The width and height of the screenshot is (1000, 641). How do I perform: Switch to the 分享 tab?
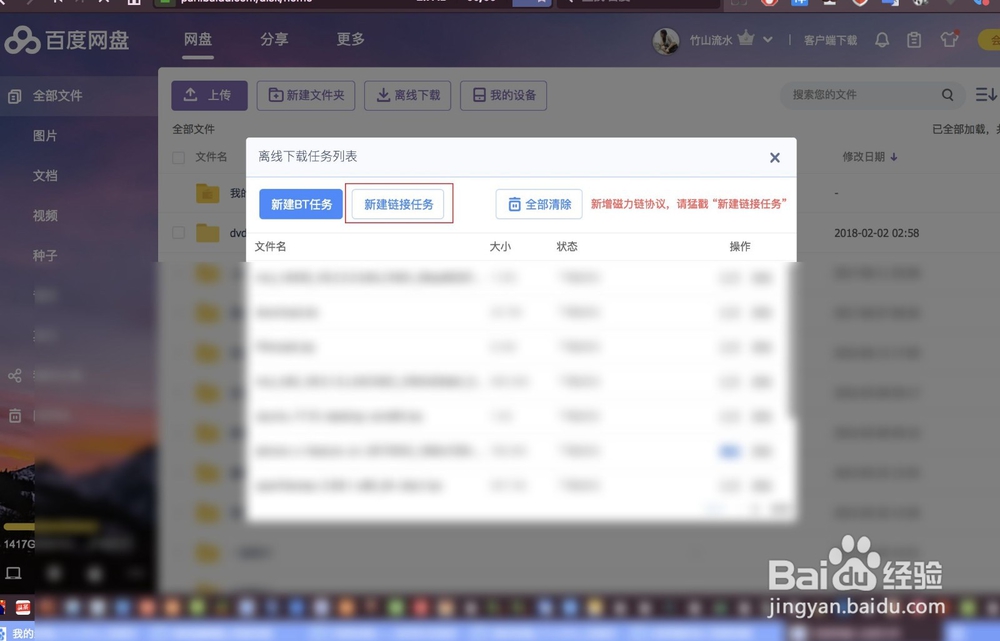274,40
